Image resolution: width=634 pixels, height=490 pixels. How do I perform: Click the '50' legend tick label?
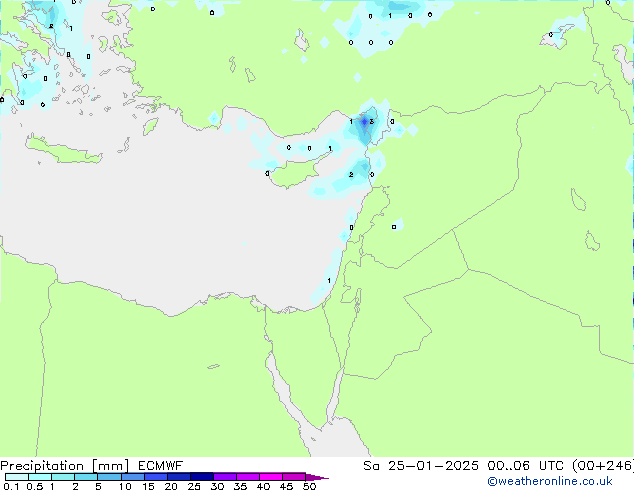(x=309, y=486)
